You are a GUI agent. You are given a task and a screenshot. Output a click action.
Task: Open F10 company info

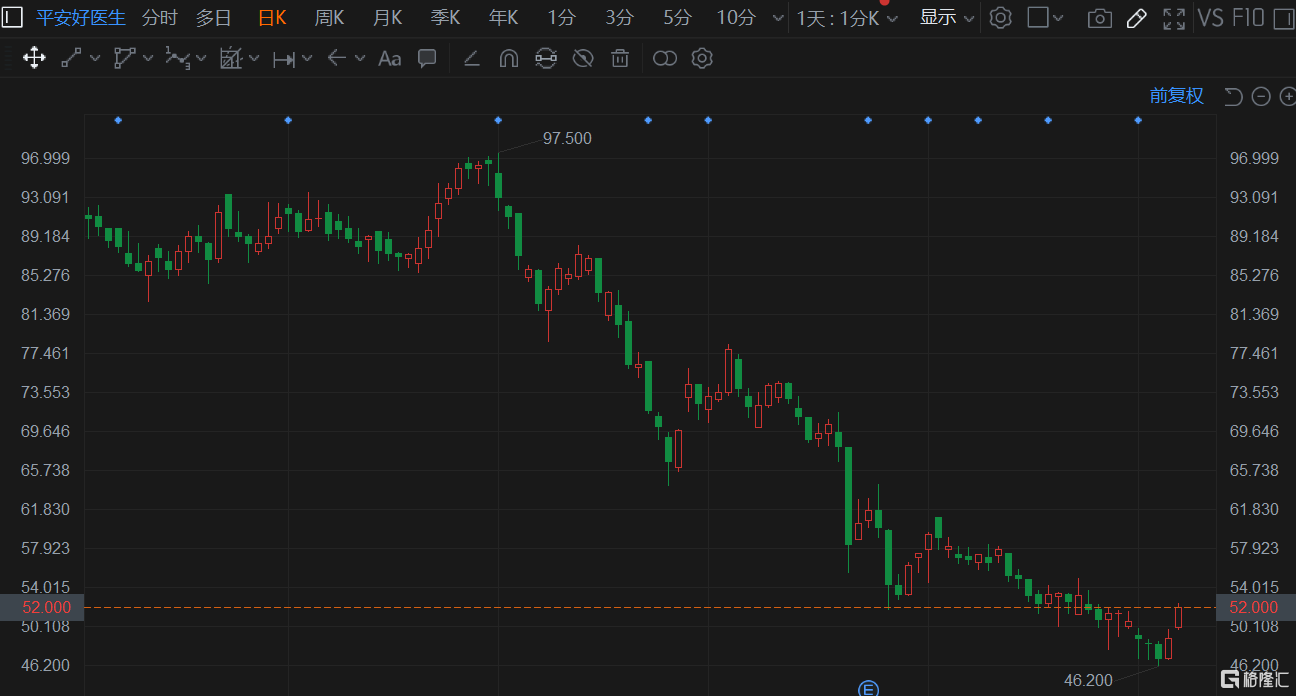click(x=1248, y=17)
